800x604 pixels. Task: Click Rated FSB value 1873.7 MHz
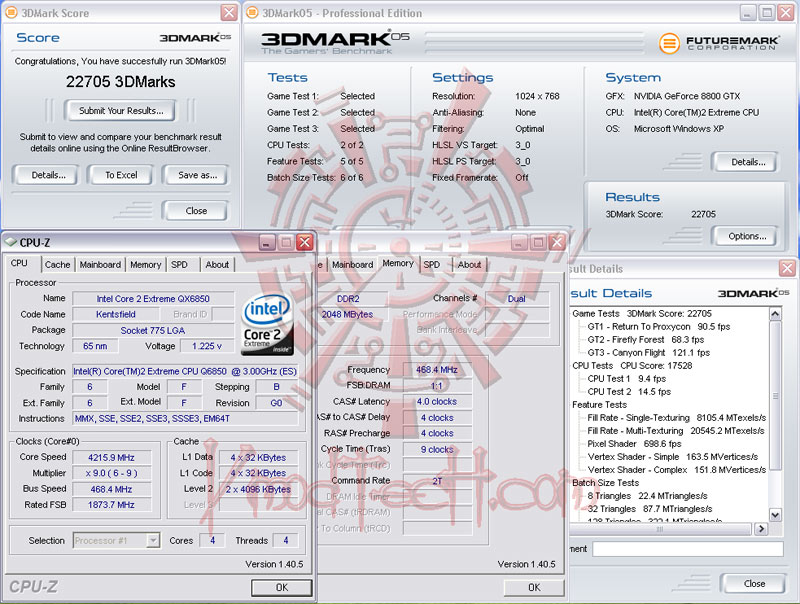point(111,505)
